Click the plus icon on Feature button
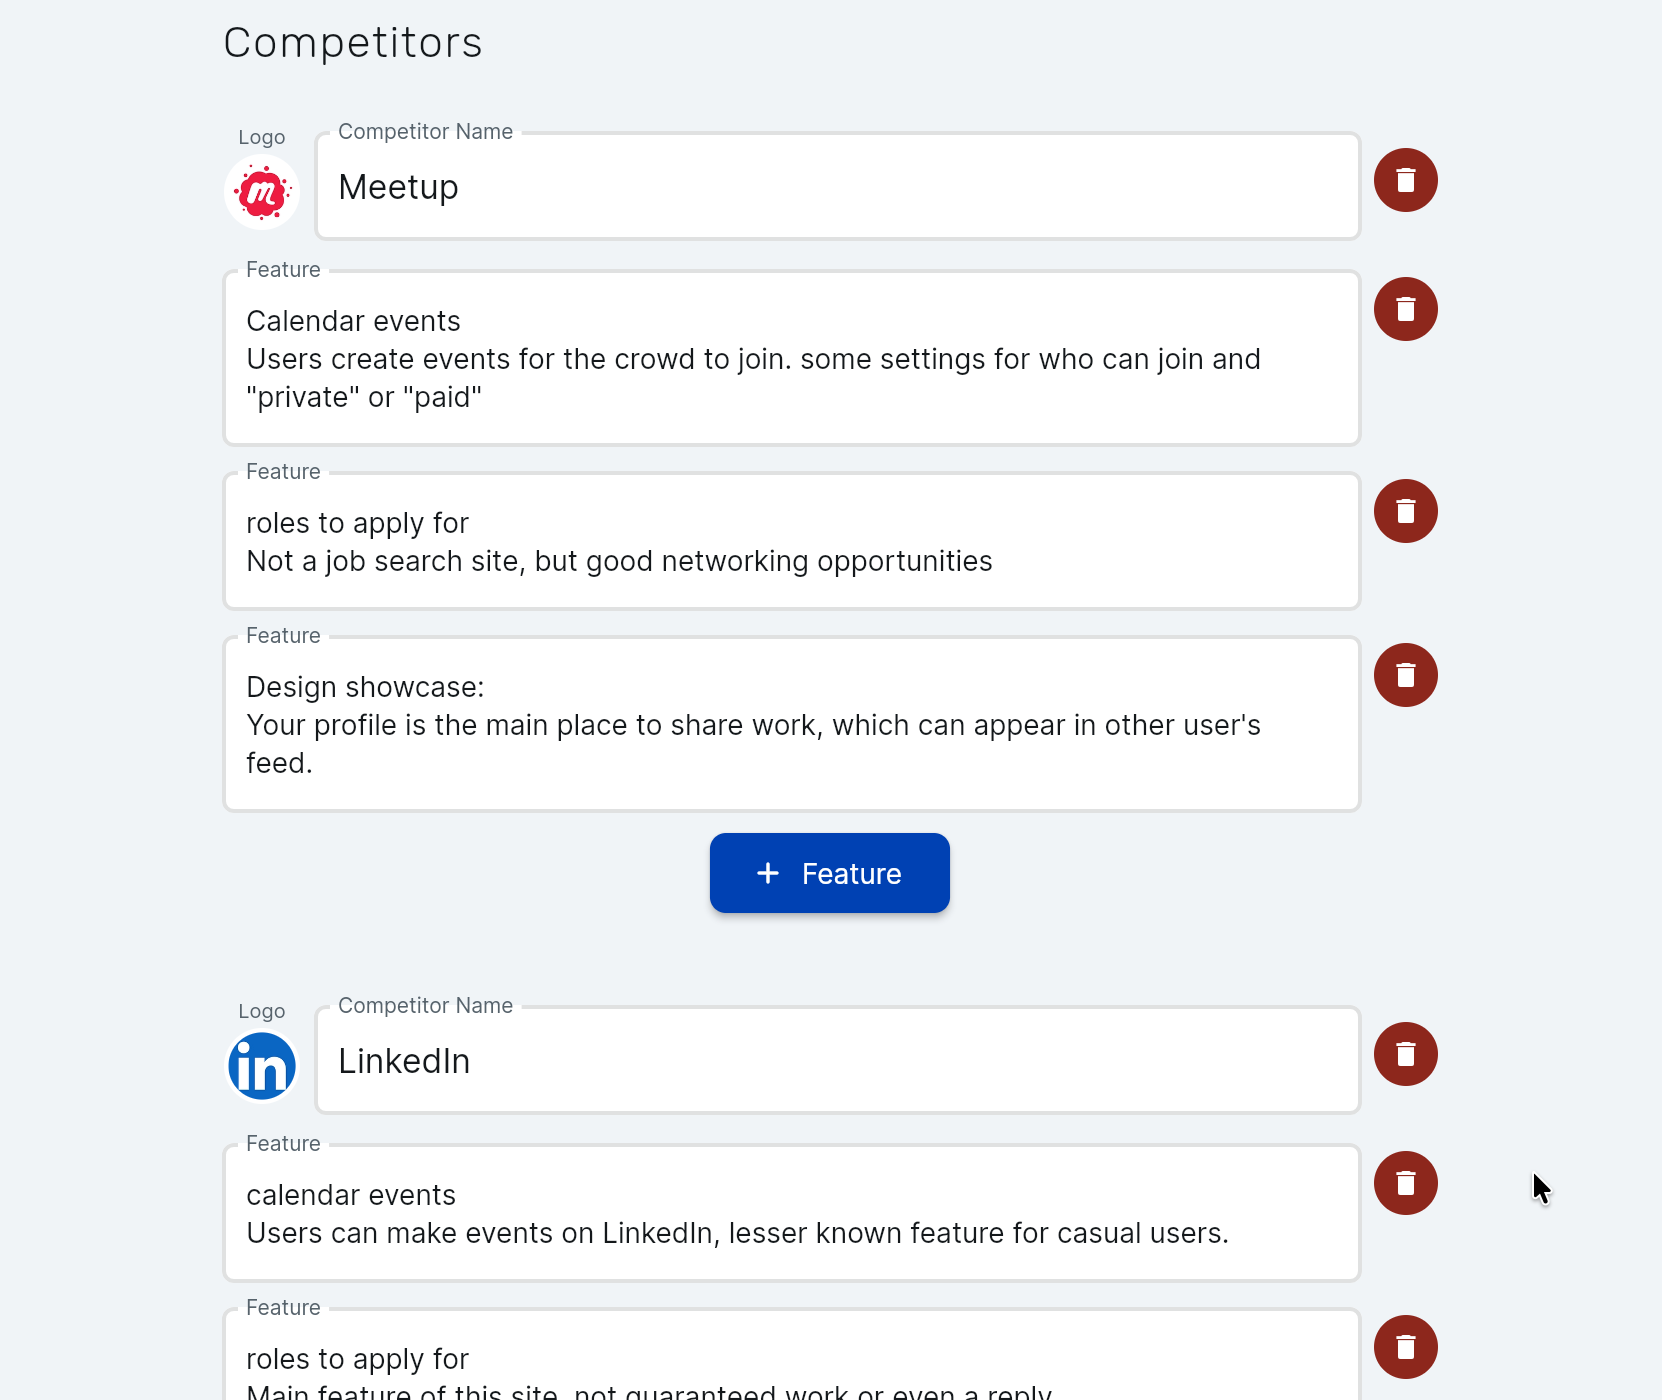The width and height of the screenshot is (1662, 1400). (768, 873)
